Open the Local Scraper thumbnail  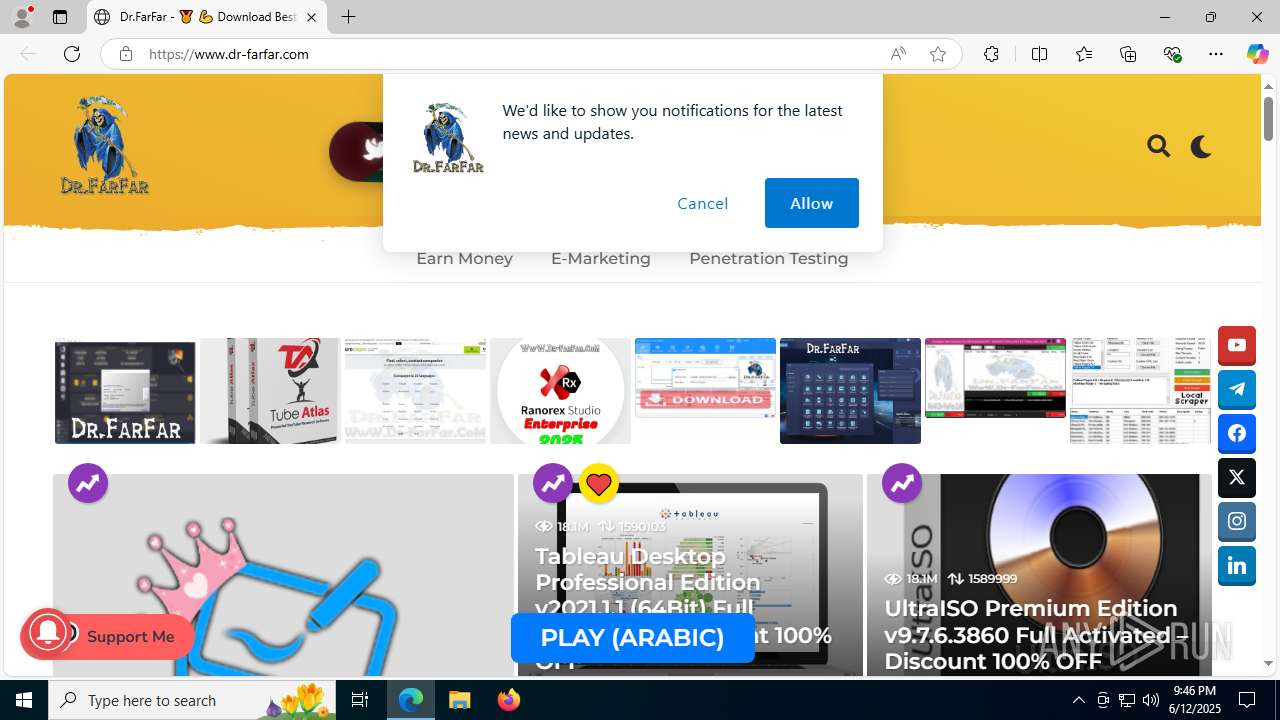tap(1140, 391)
